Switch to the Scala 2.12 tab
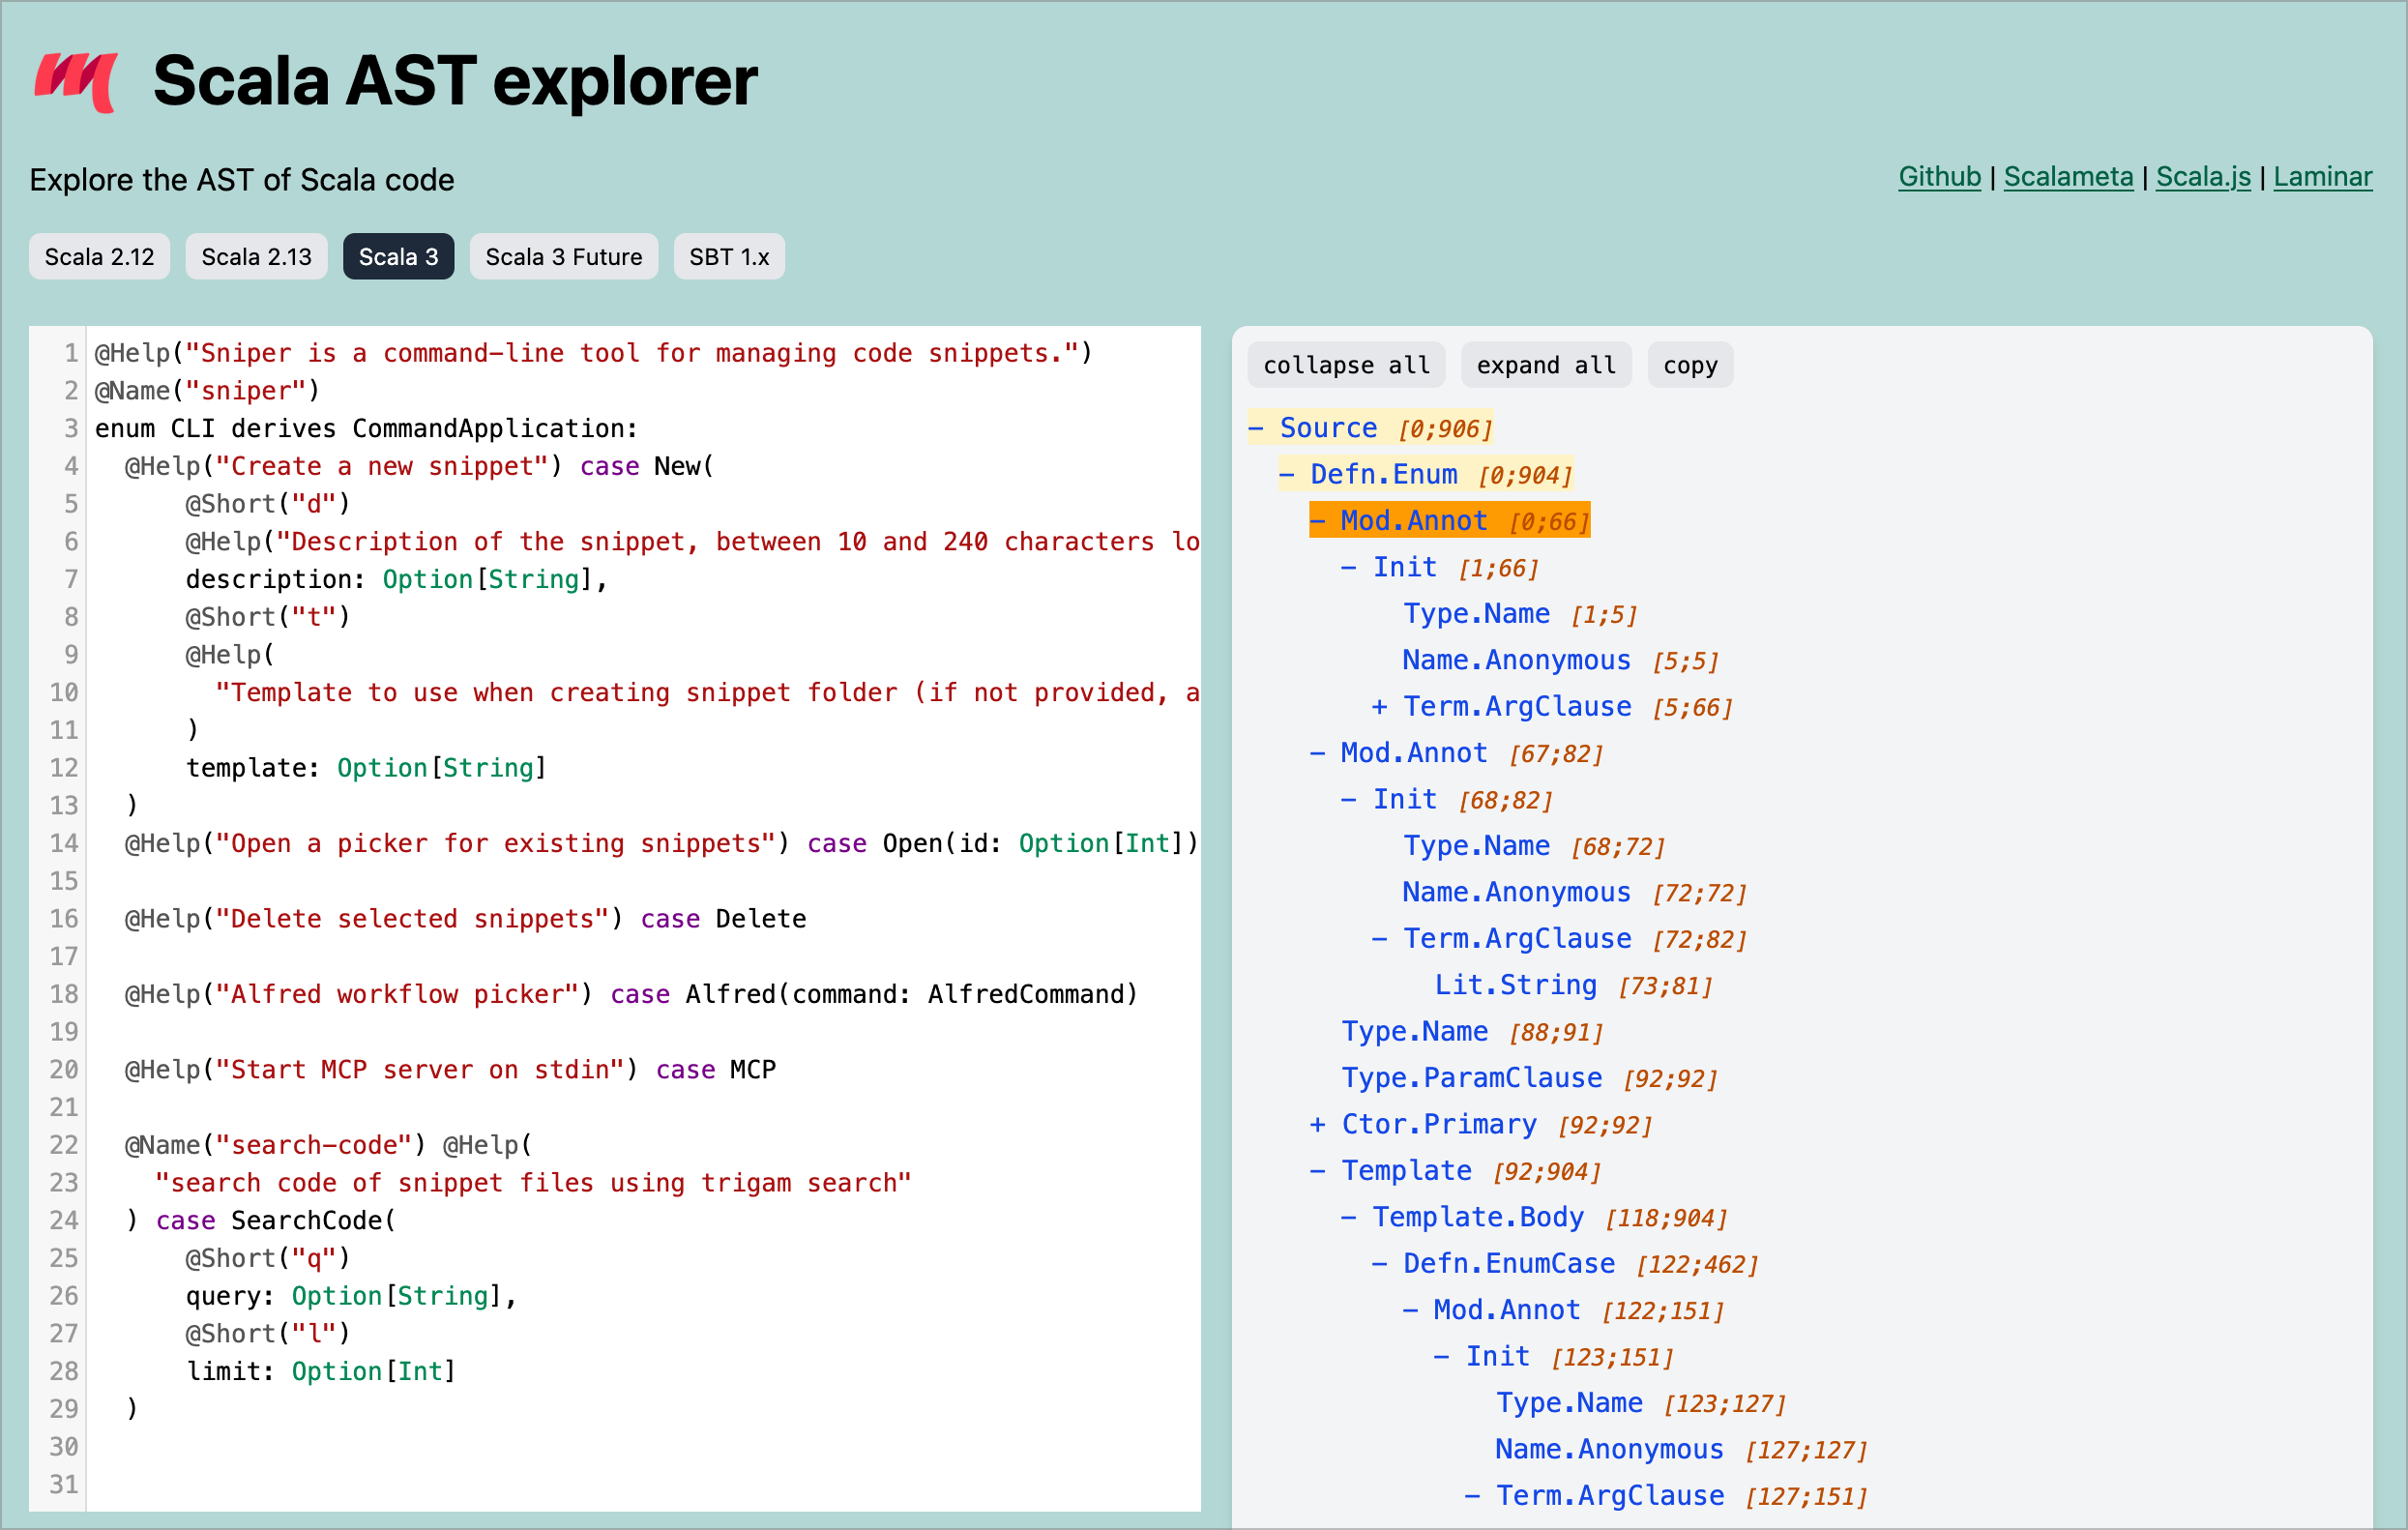This screenshot has width=2408, height=1530. pyautogui.click(x=99, y=256)
